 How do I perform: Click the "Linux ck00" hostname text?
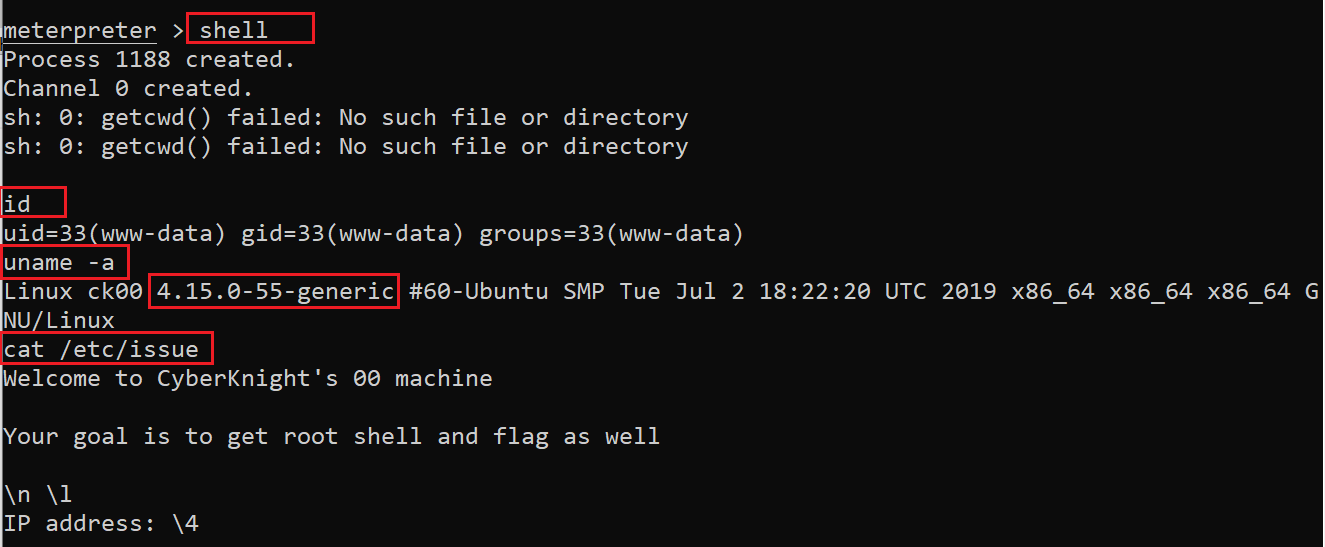point(73,292)
